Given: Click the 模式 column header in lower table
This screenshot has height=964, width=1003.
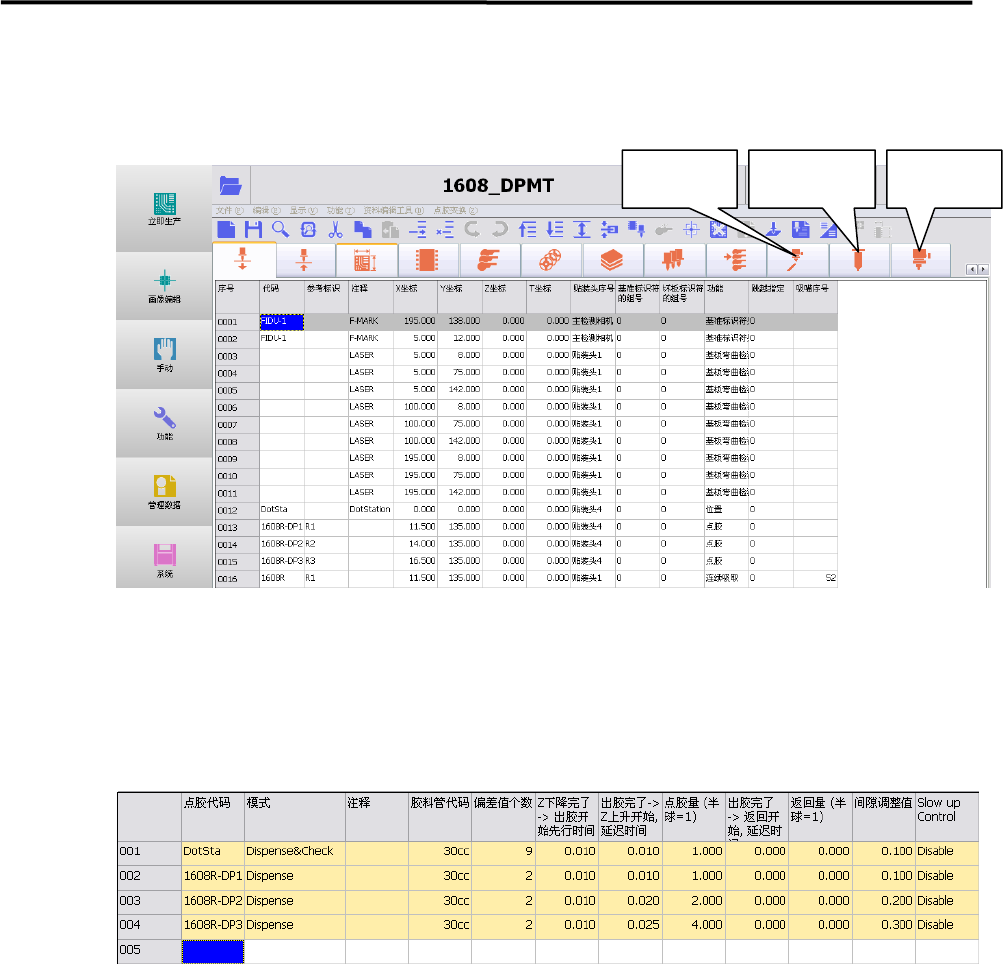Looking at the screenshot, I should (295, 817).
